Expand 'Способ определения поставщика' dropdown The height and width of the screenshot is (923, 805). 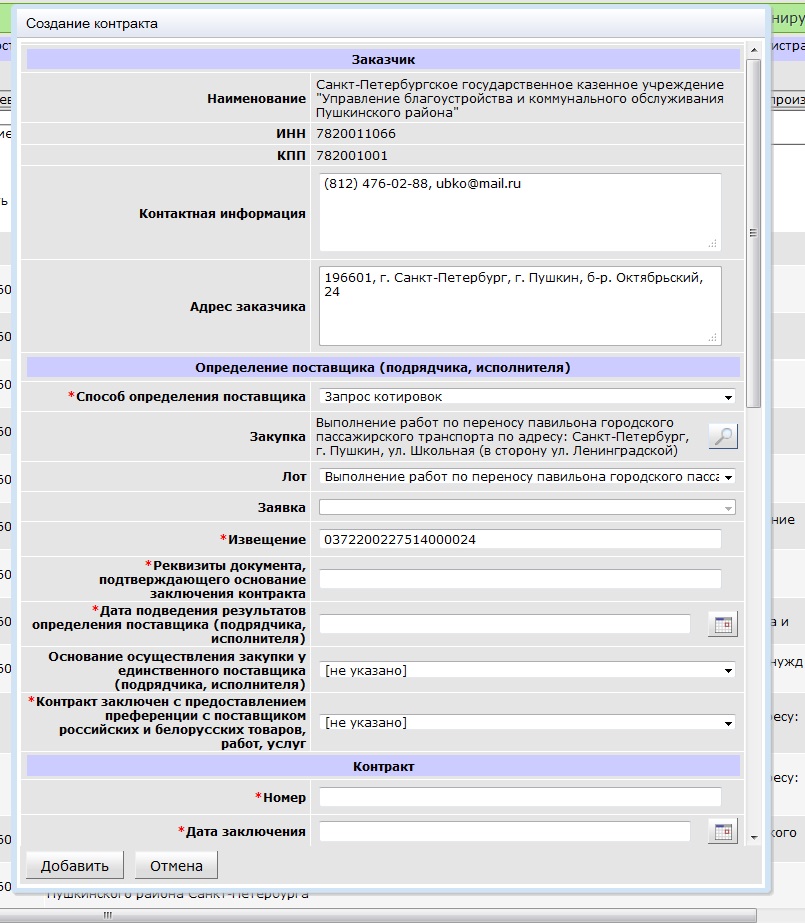pyautogui.click(x=527, y=397)
